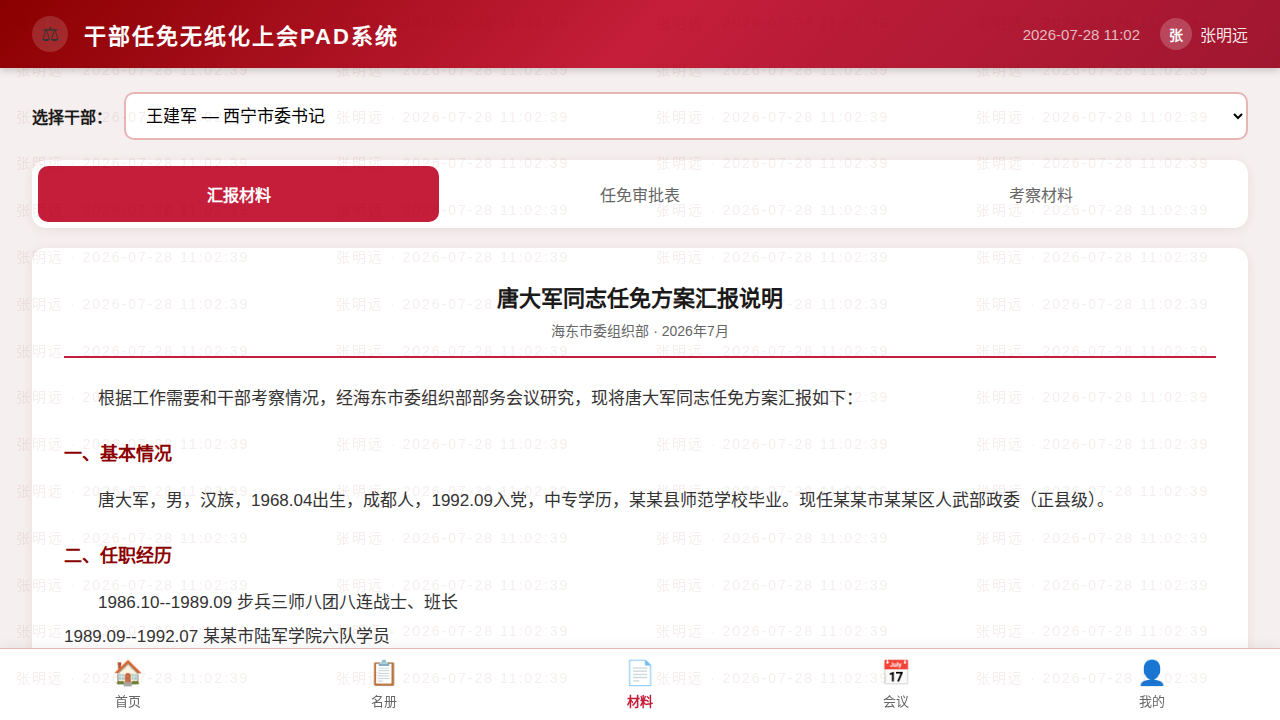Switch to the 考察材料 tab
The width and height of the screenshot is (1280, 720).
coord(1041,195)
